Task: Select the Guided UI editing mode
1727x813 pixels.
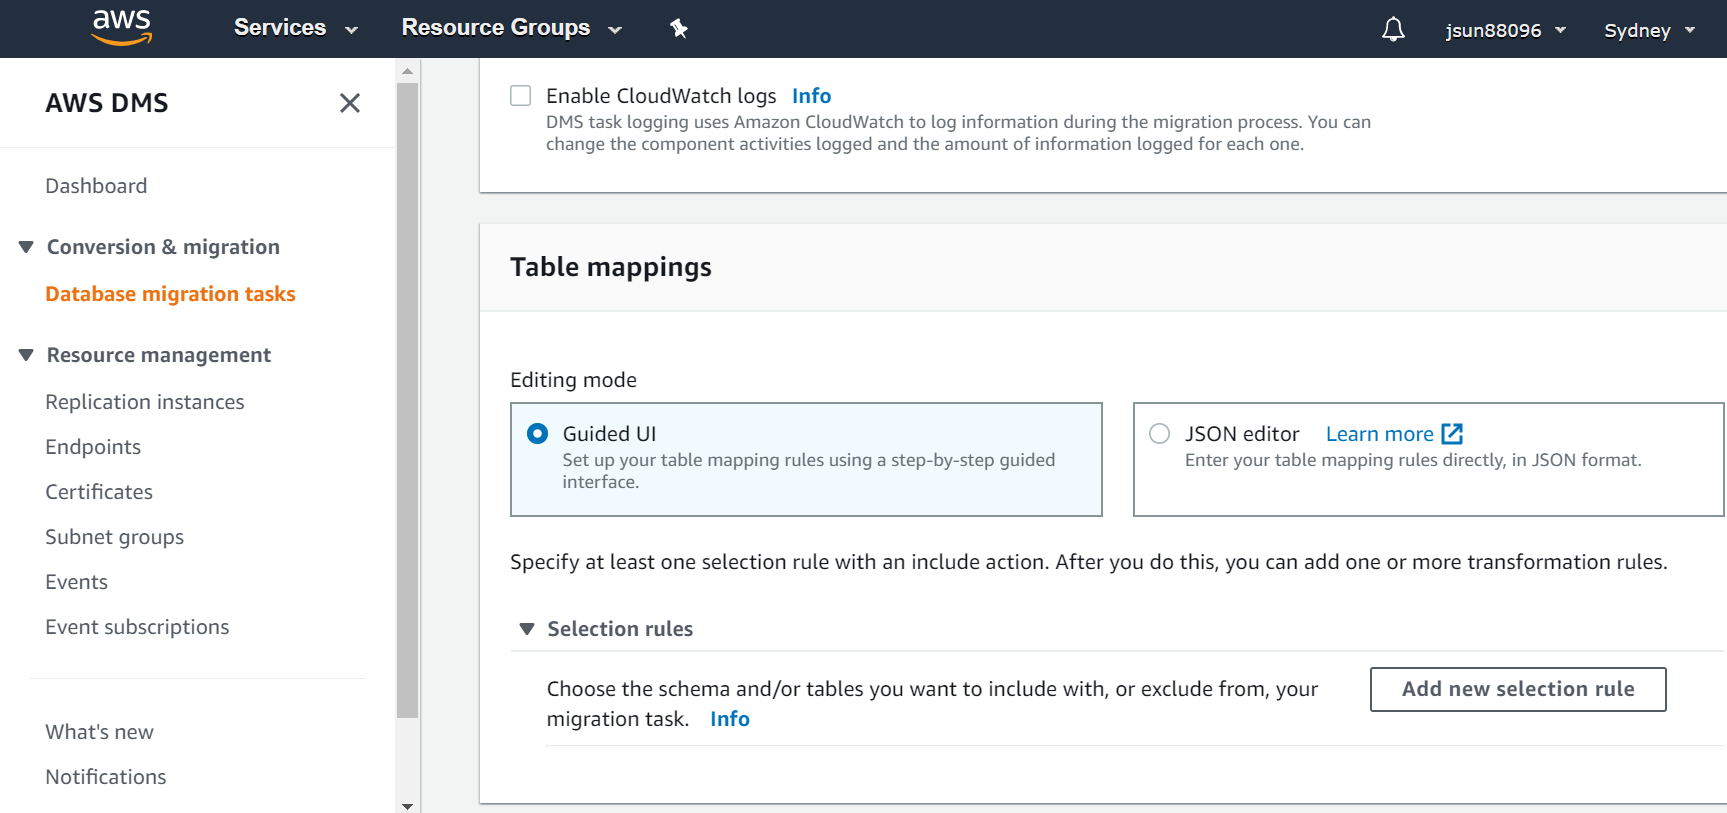Action: (x=538, y=434)
